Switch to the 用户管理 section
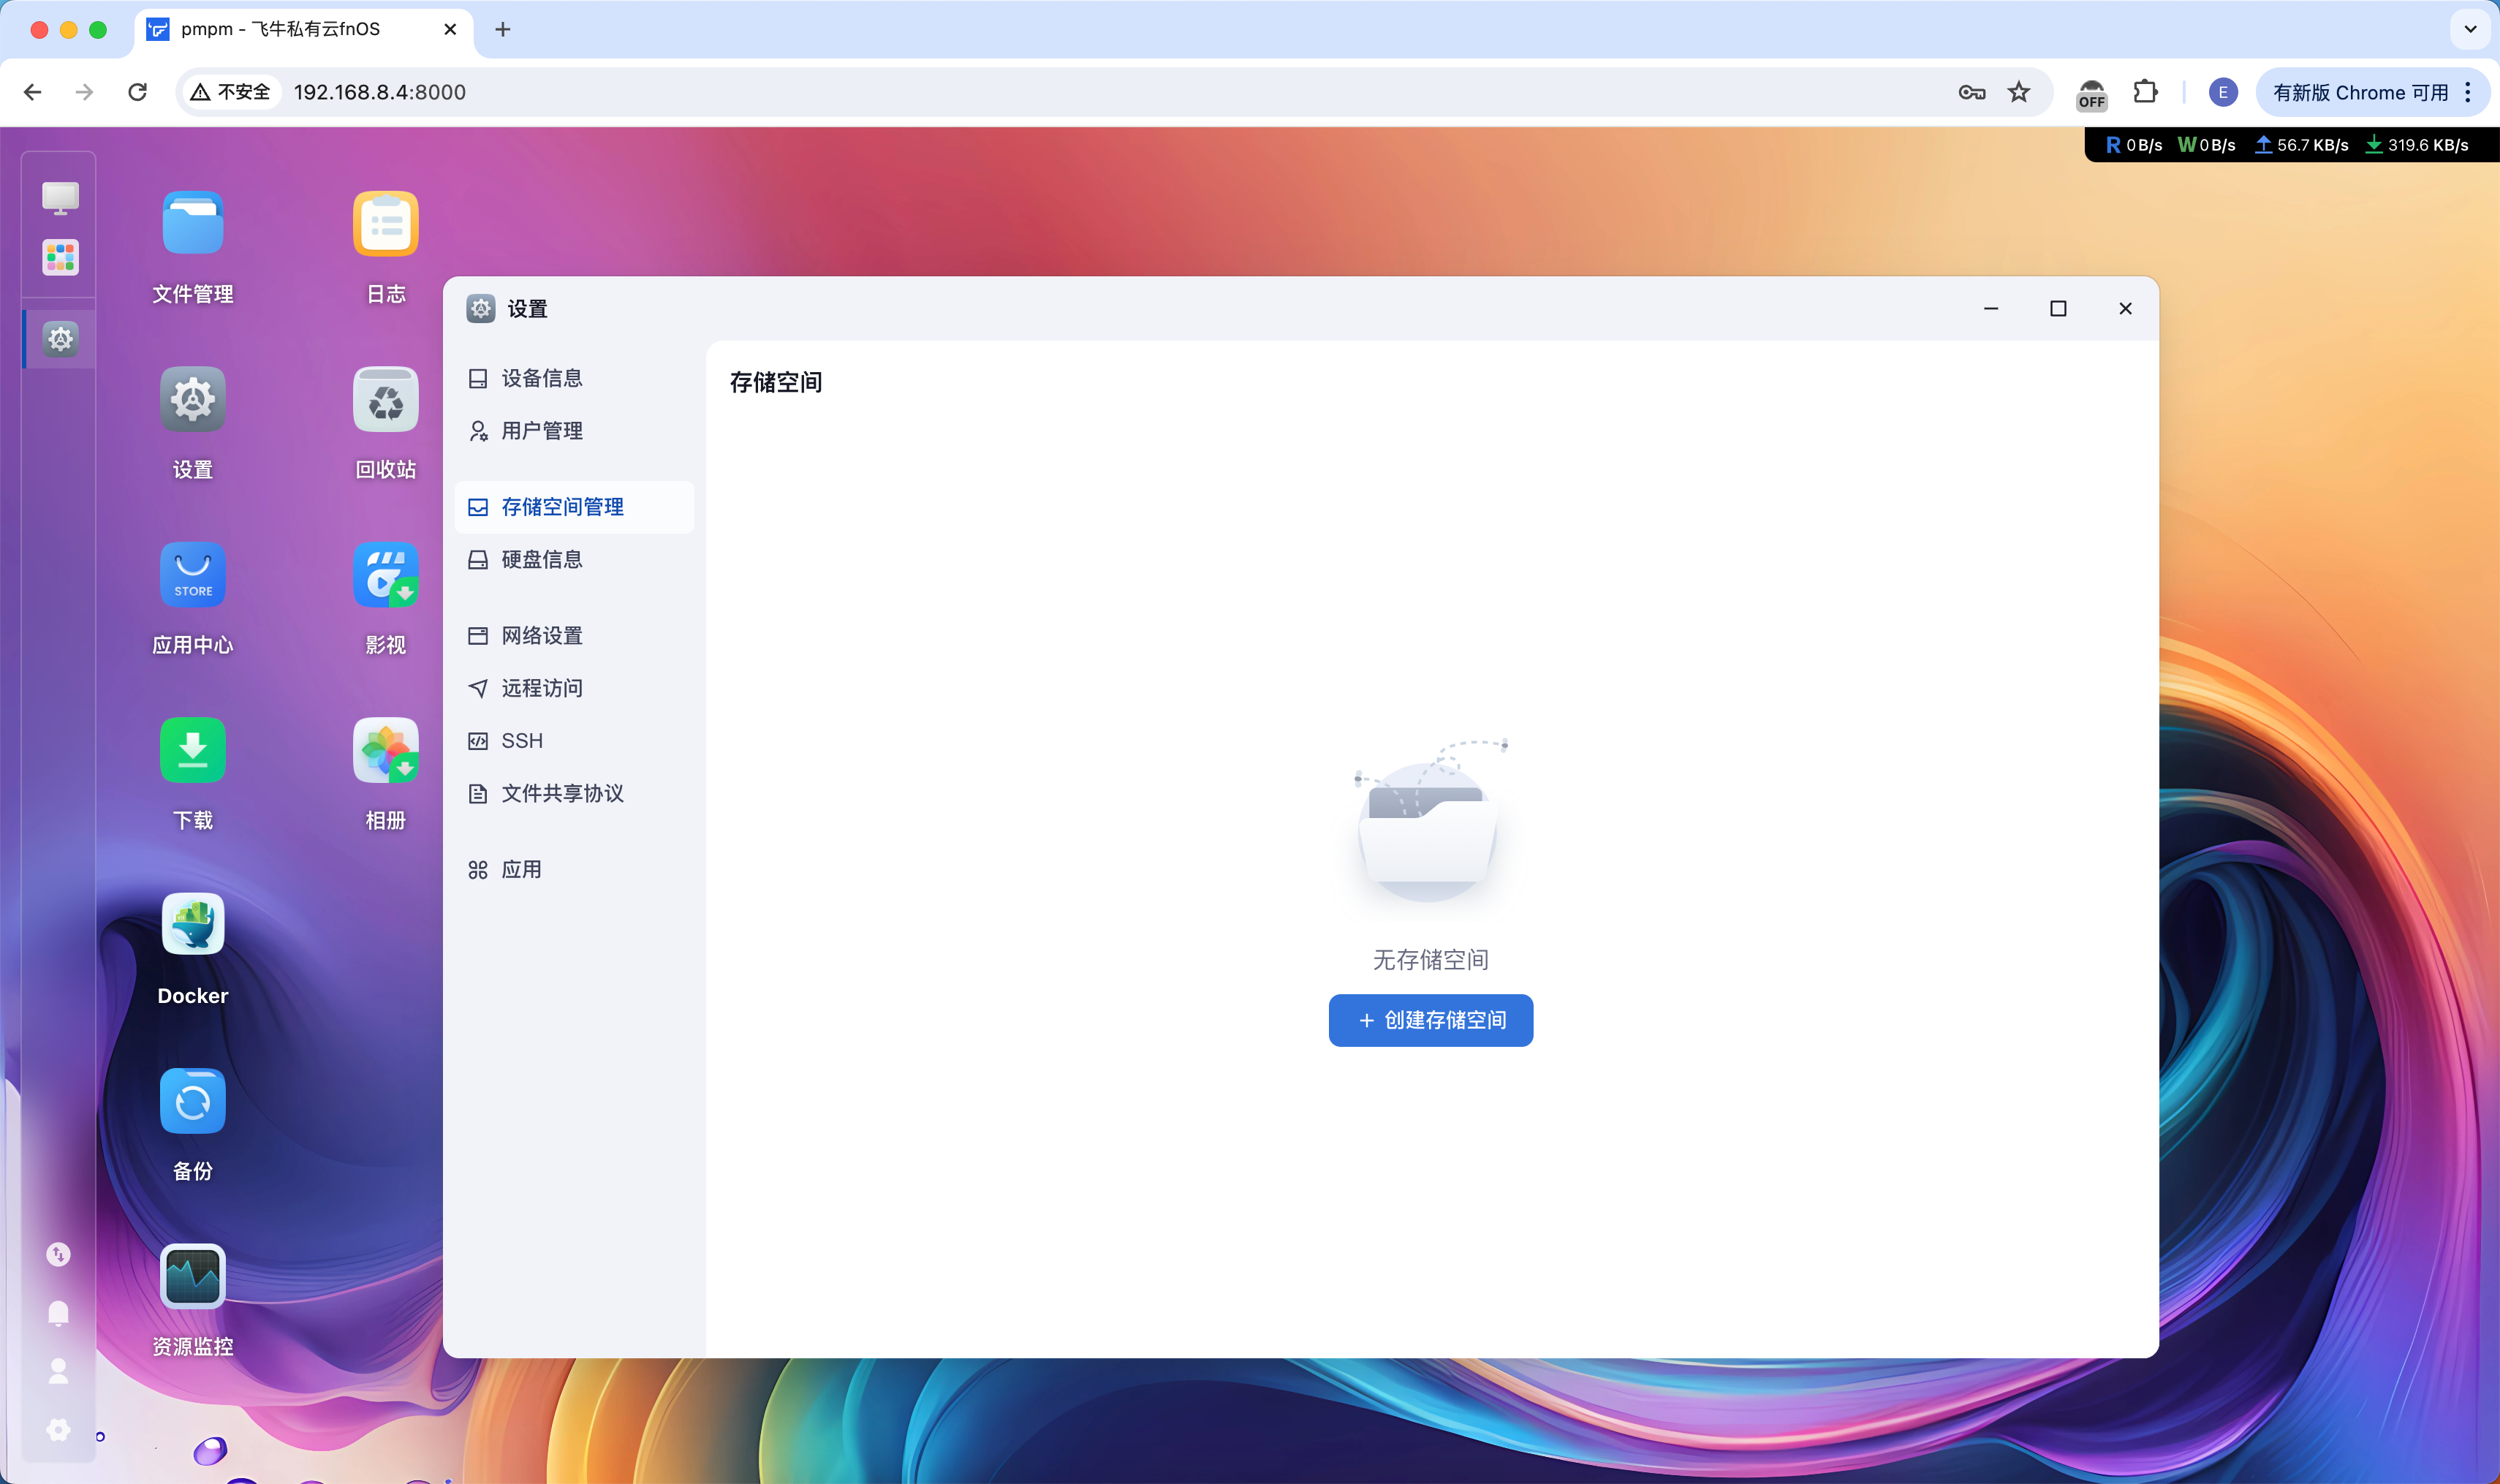 541,430
